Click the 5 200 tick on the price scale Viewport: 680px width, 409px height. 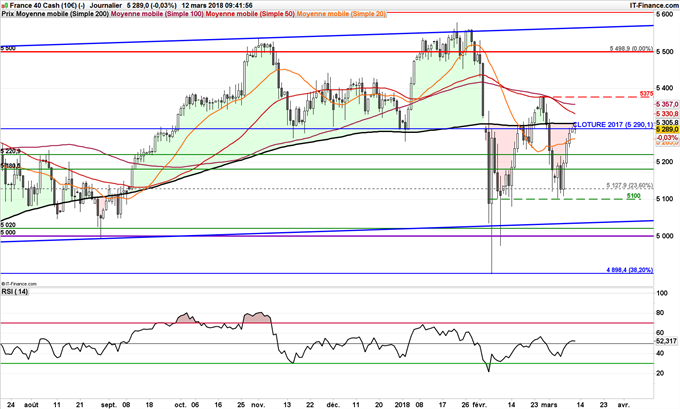[x=665, y=162]
